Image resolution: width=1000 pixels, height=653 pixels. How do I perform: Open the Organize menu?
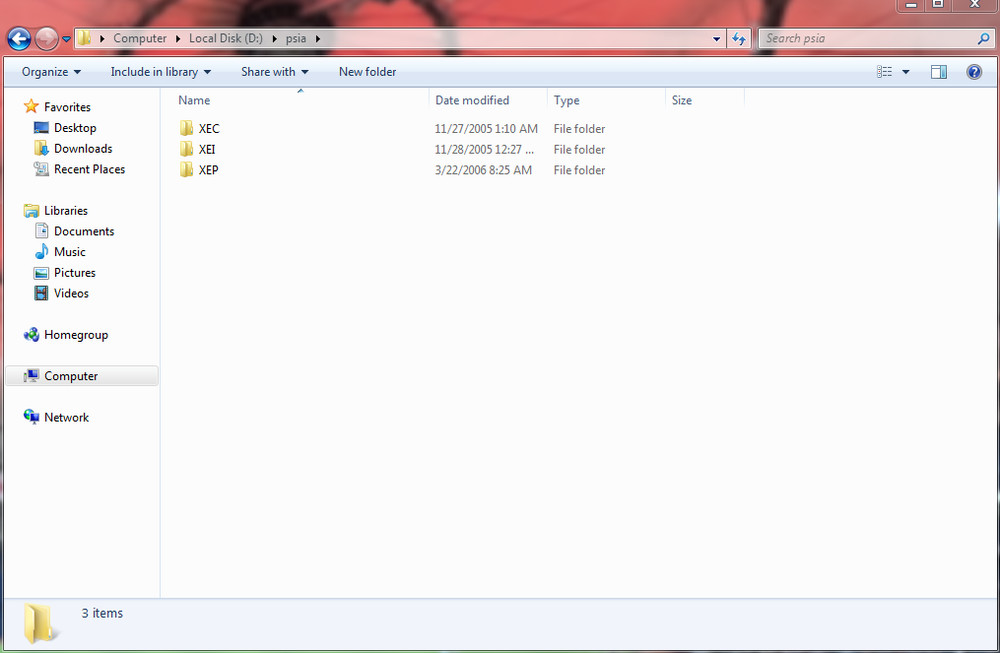[x=51, y=72]
